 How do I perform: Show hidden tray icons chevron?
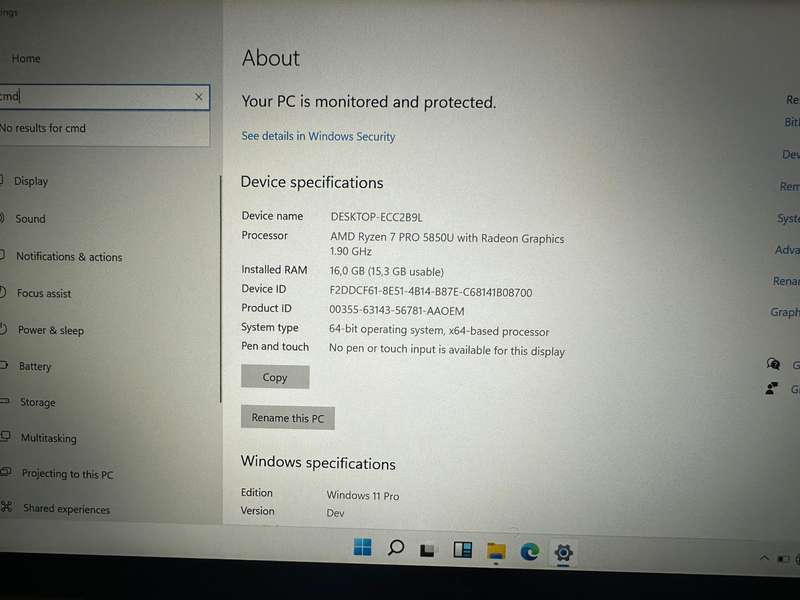764,558
